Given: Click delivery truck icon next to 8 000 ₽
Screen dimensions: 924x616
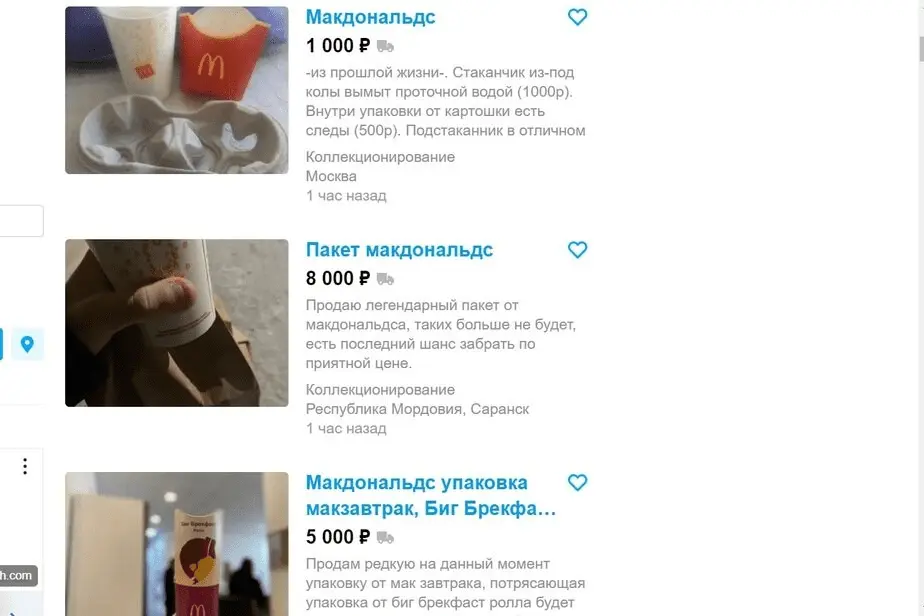Looking at the screenshot, I should click(x=385, y=279).
